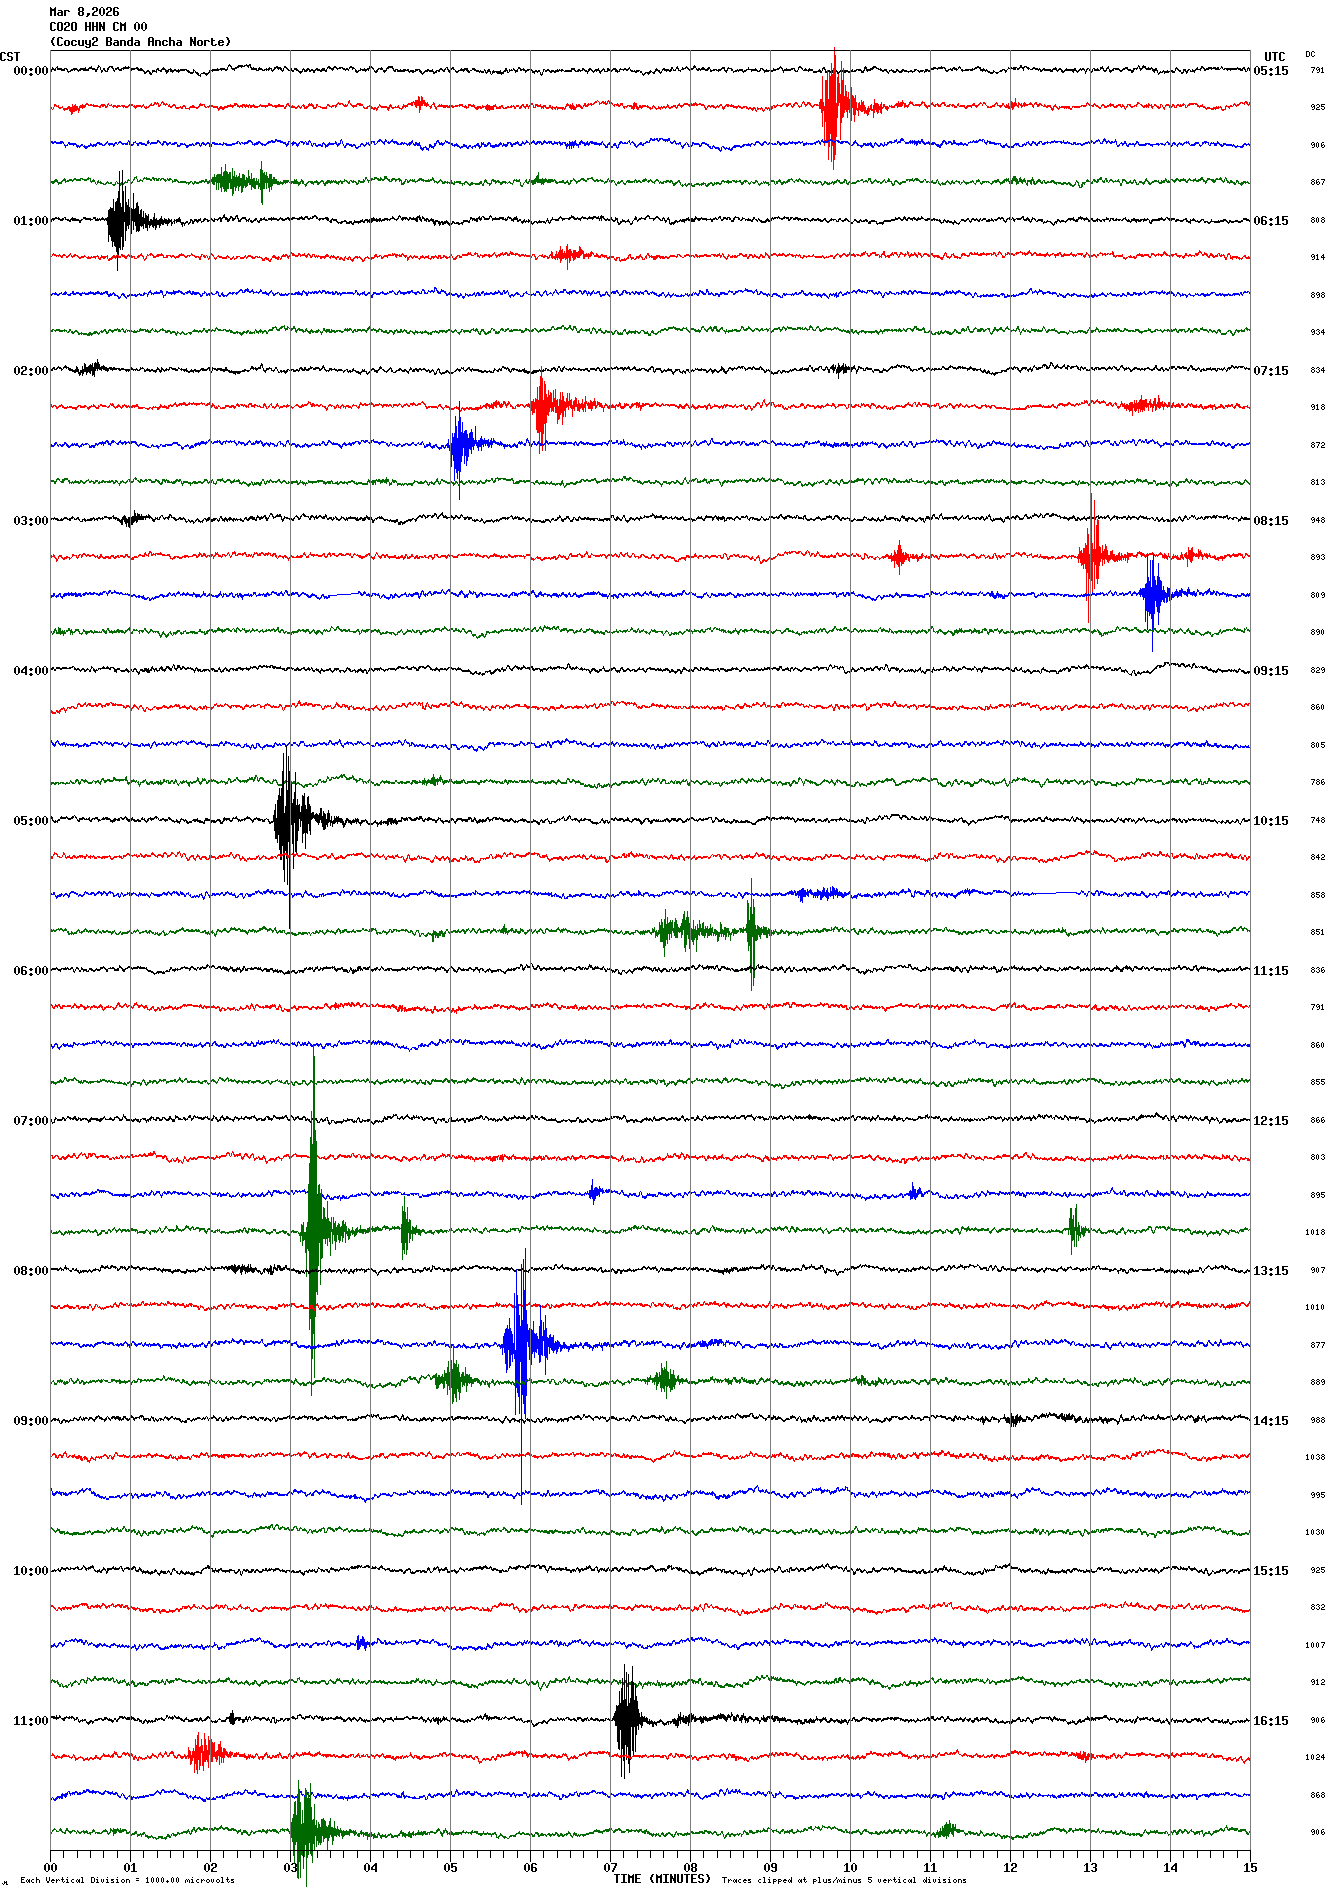This screenshot has height=1894, width=1330.
Task: Select the 10:15 UTC time label
Action: [1271, 821]
